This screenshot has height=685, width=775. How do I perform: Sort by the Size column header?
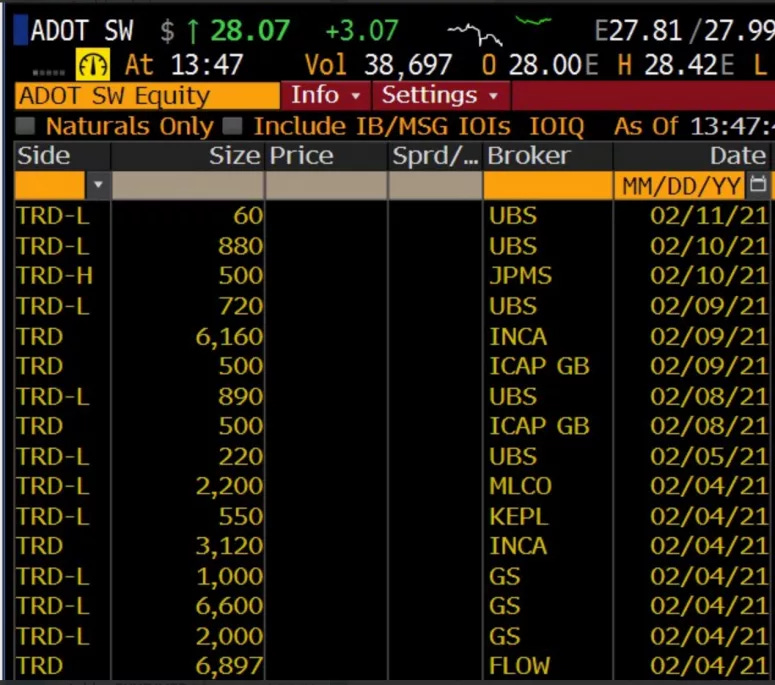click(234, 156)
